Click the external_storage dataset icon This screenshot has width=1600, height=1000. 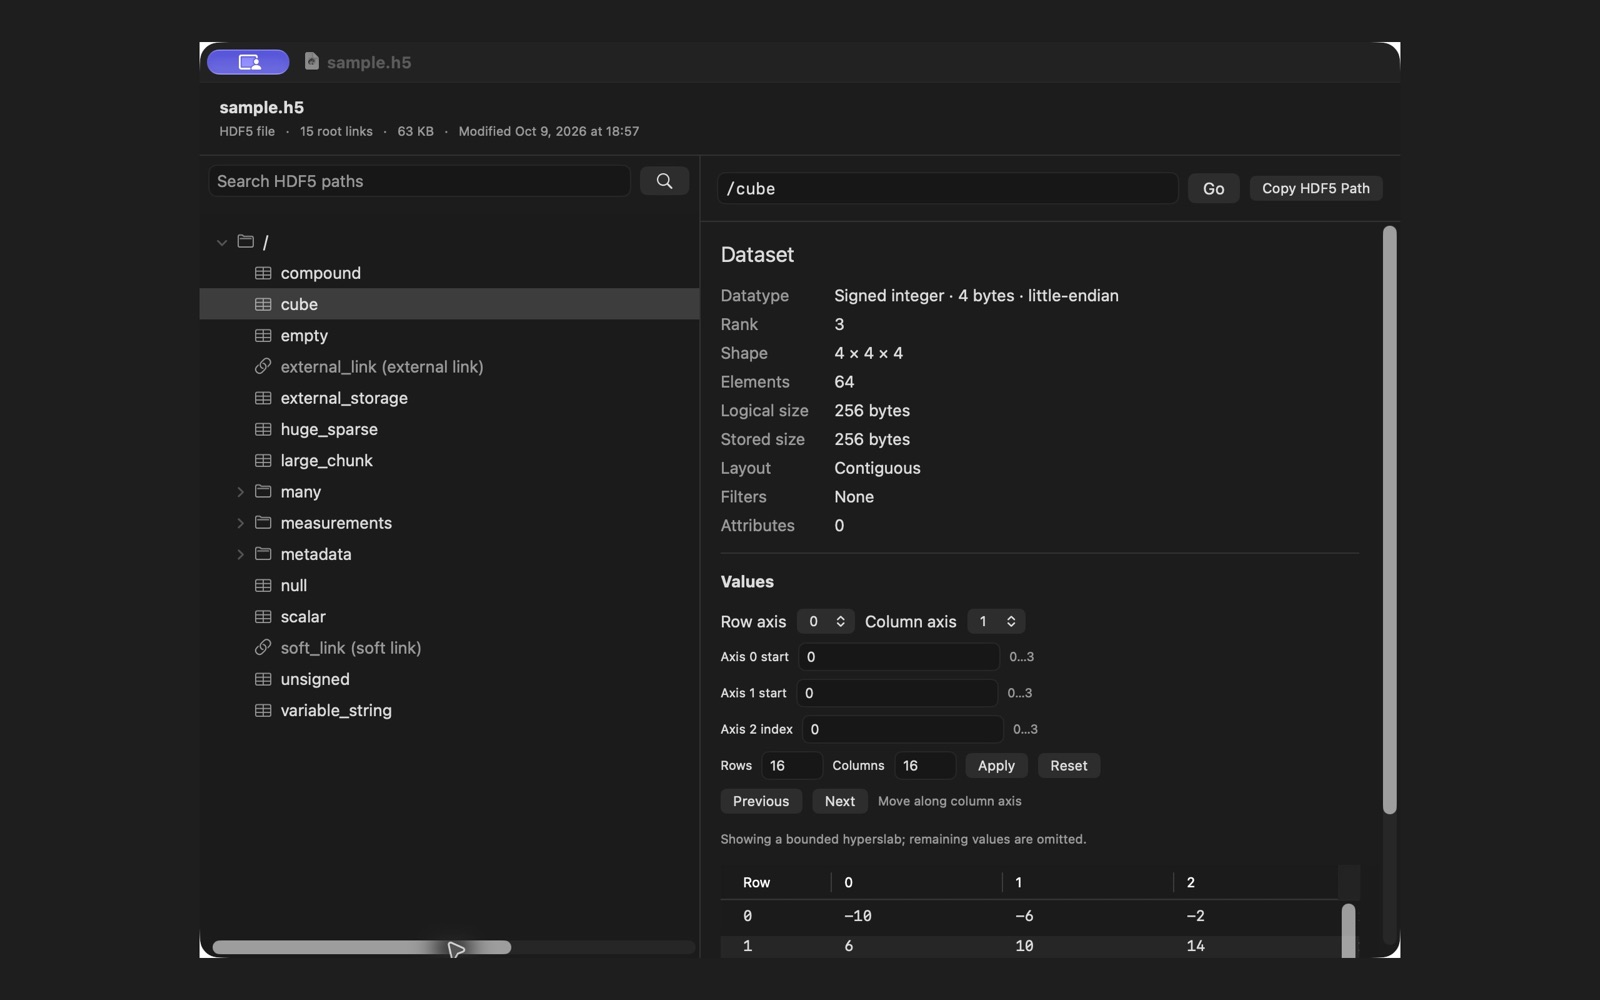click(x=263, y=398)
